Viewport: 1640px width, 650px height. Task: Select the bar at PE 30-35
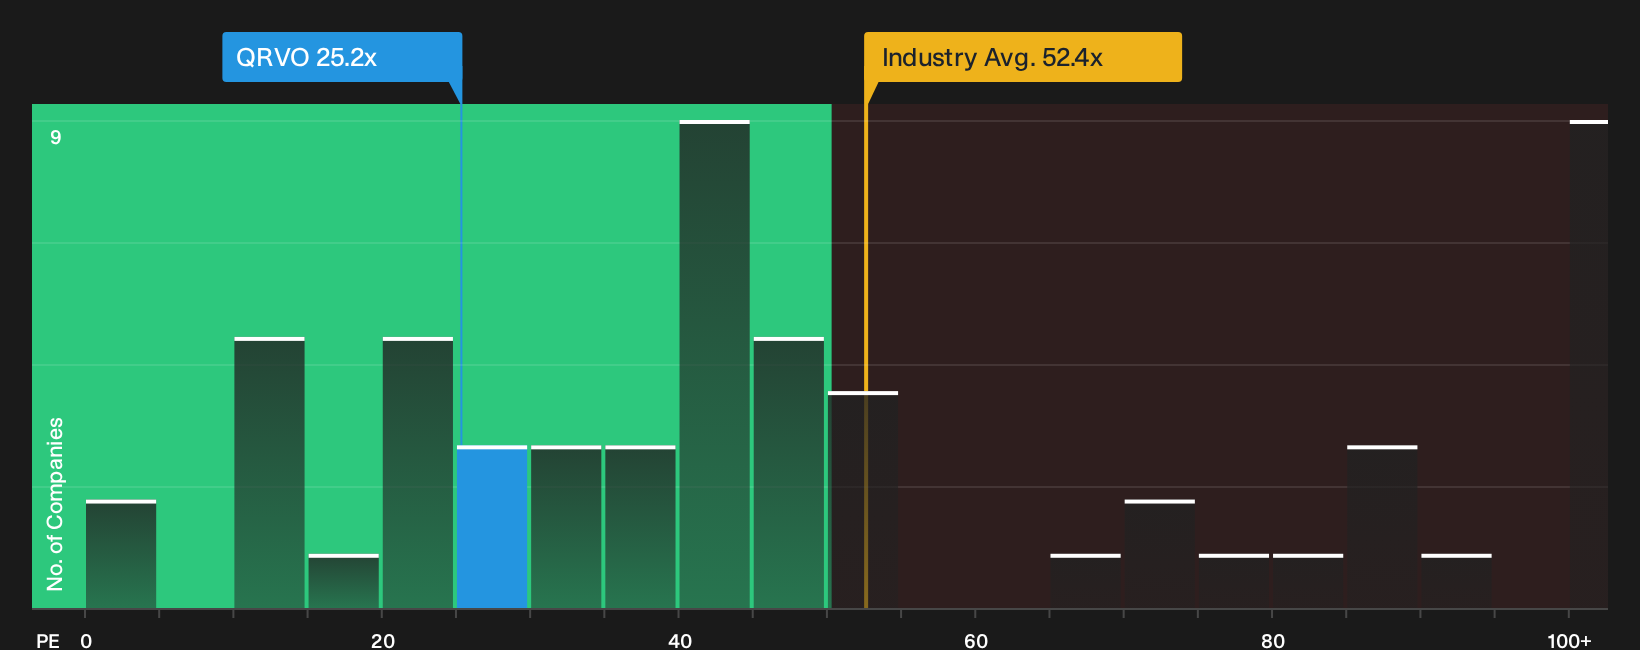566,527
